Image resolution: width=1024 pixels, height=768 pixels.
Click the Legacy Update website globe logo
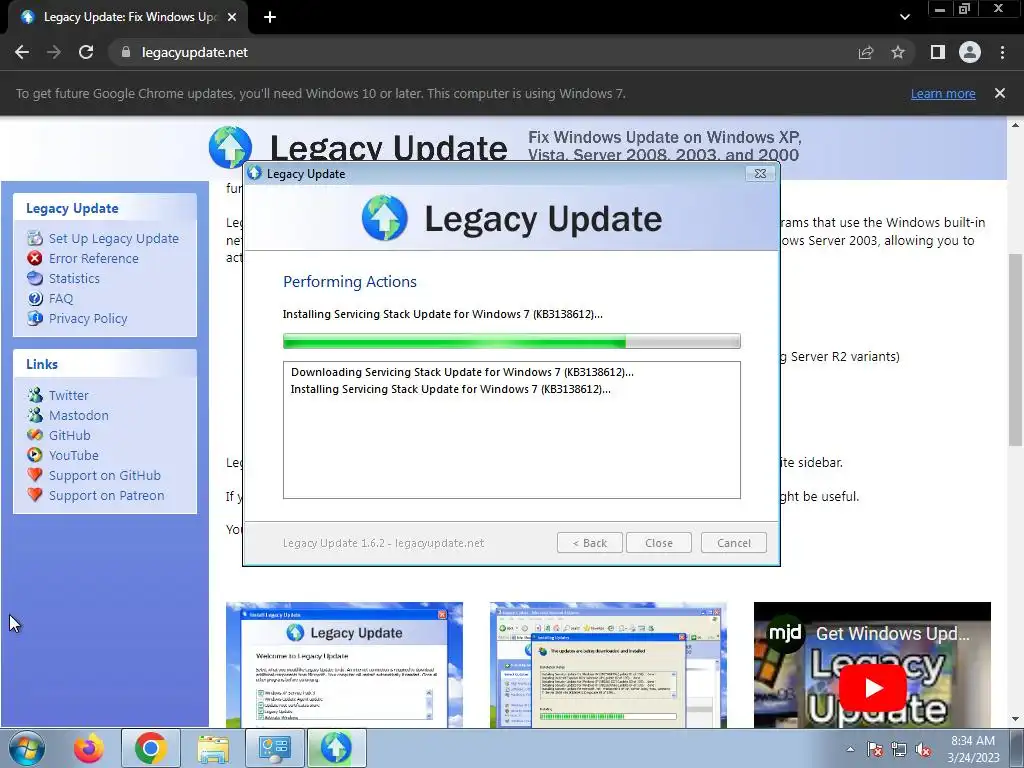(229, 146)
